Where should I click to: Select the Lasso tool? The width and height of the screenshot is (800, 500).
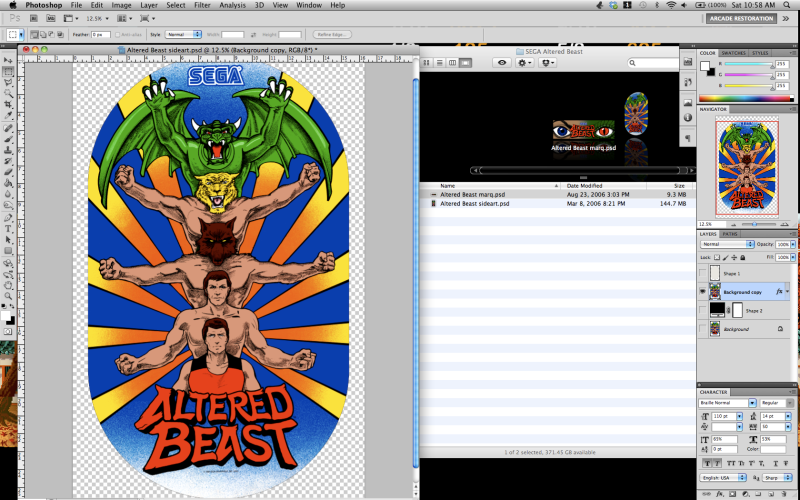8,85
